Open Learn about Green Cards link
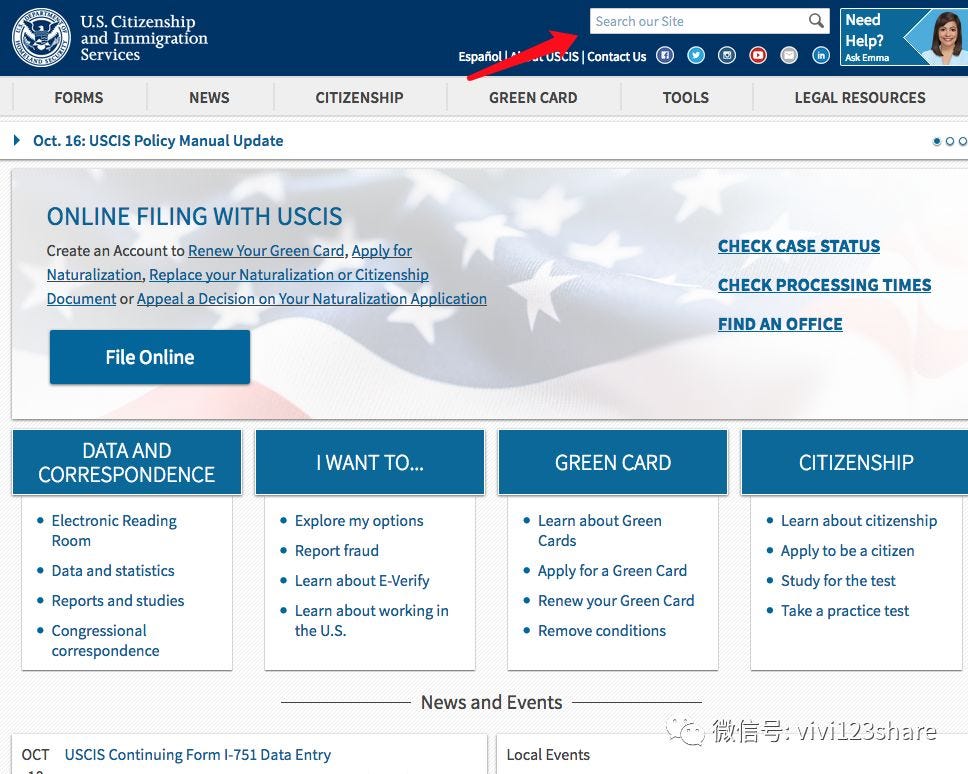Screen dimensions: 968x774 point(599,531)
